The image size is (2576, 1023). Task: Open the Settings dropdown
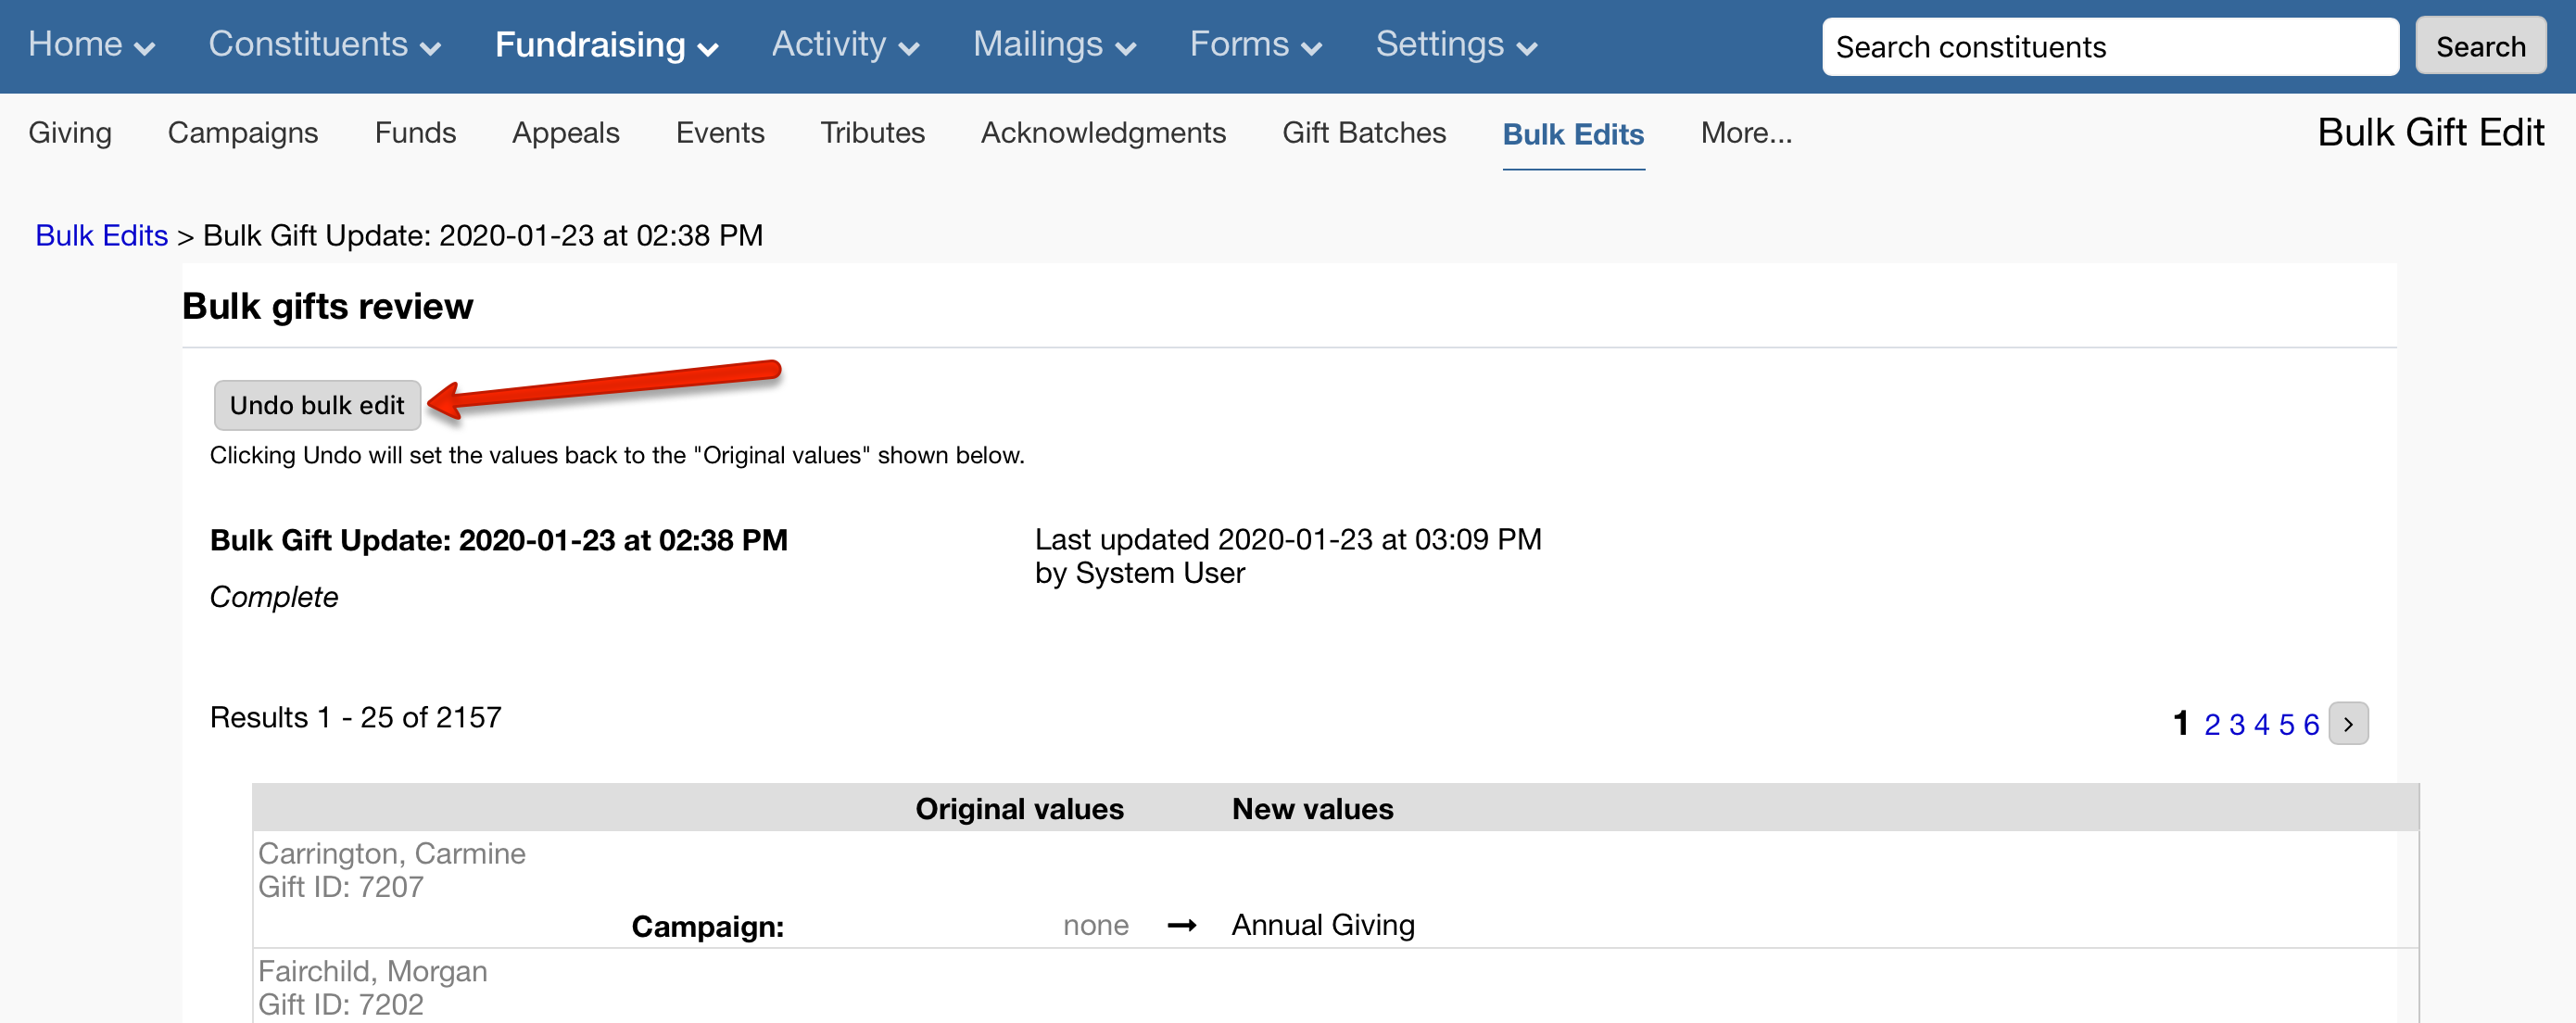pyautogui.click(x=1456, y=45)
